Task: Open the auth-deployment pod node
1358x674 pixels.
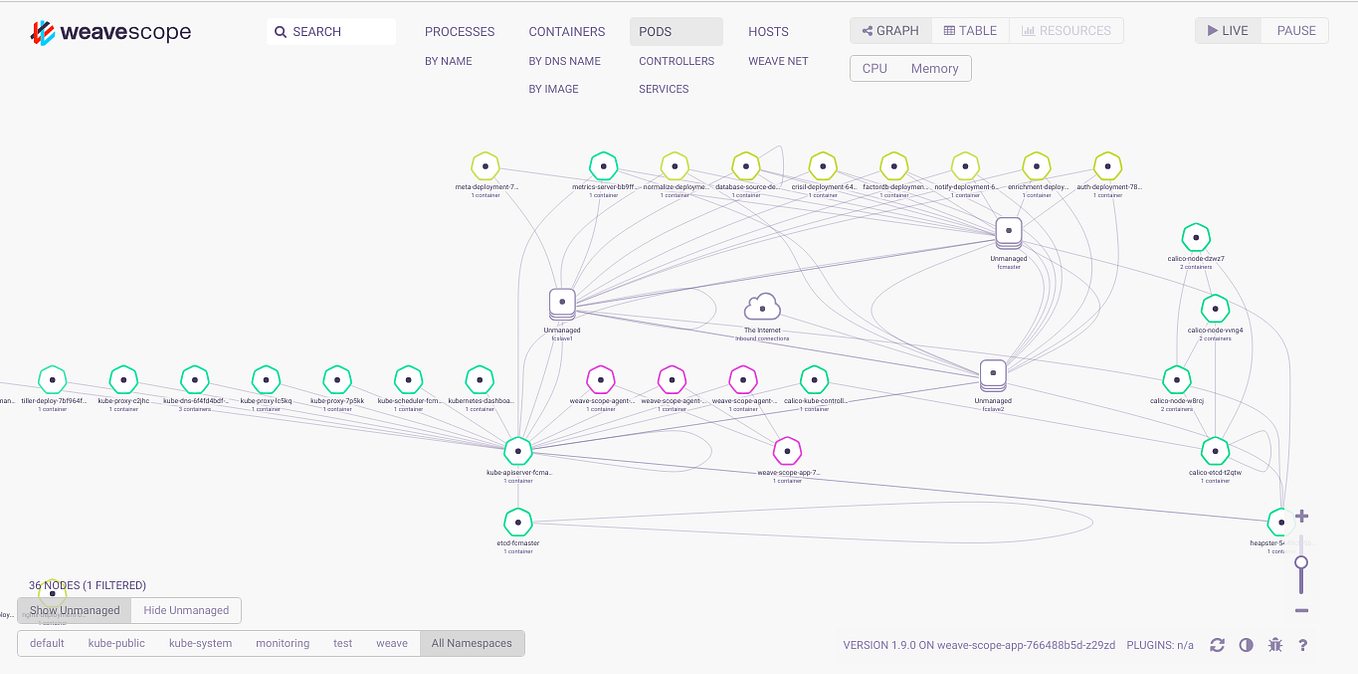Action: 1107,166
